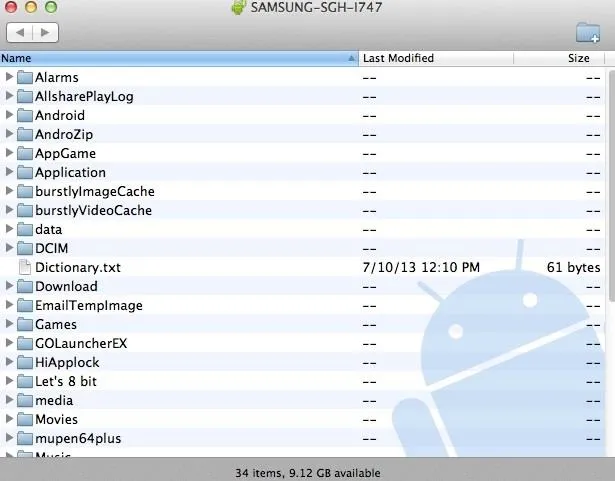This screenshot has height=481, width=615.
Task: Select the EmailTempImage row name
Action: (x=89, y=306)
